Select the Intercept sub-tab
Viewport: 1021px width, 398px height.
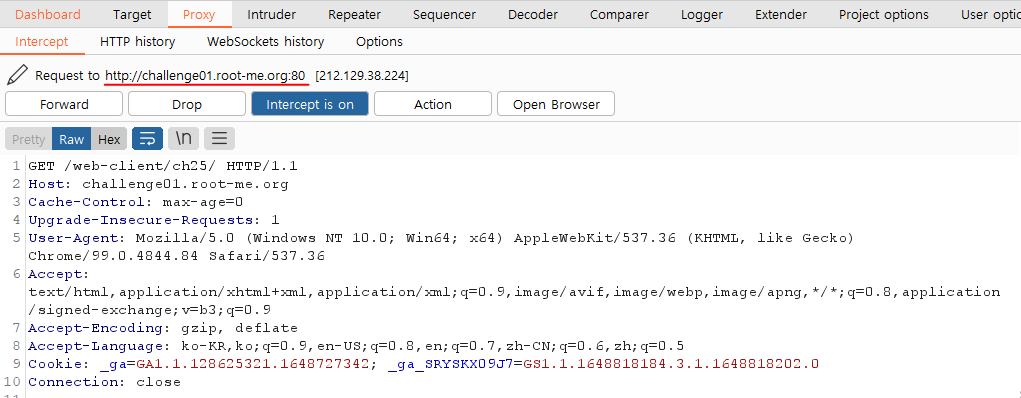coord(42,42)
